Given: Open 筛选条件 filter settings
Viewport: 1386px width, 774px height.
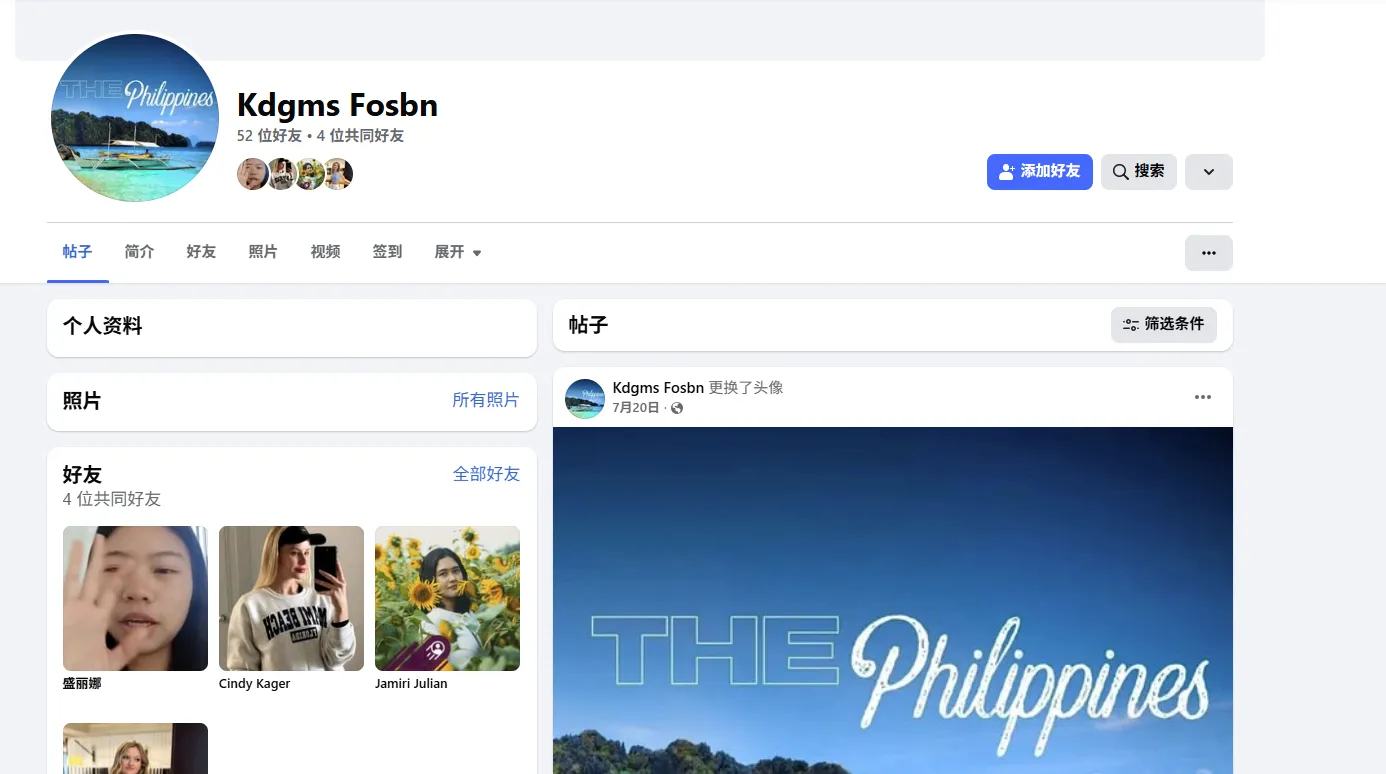Looking at the screenshot, I should (1164, 325).
